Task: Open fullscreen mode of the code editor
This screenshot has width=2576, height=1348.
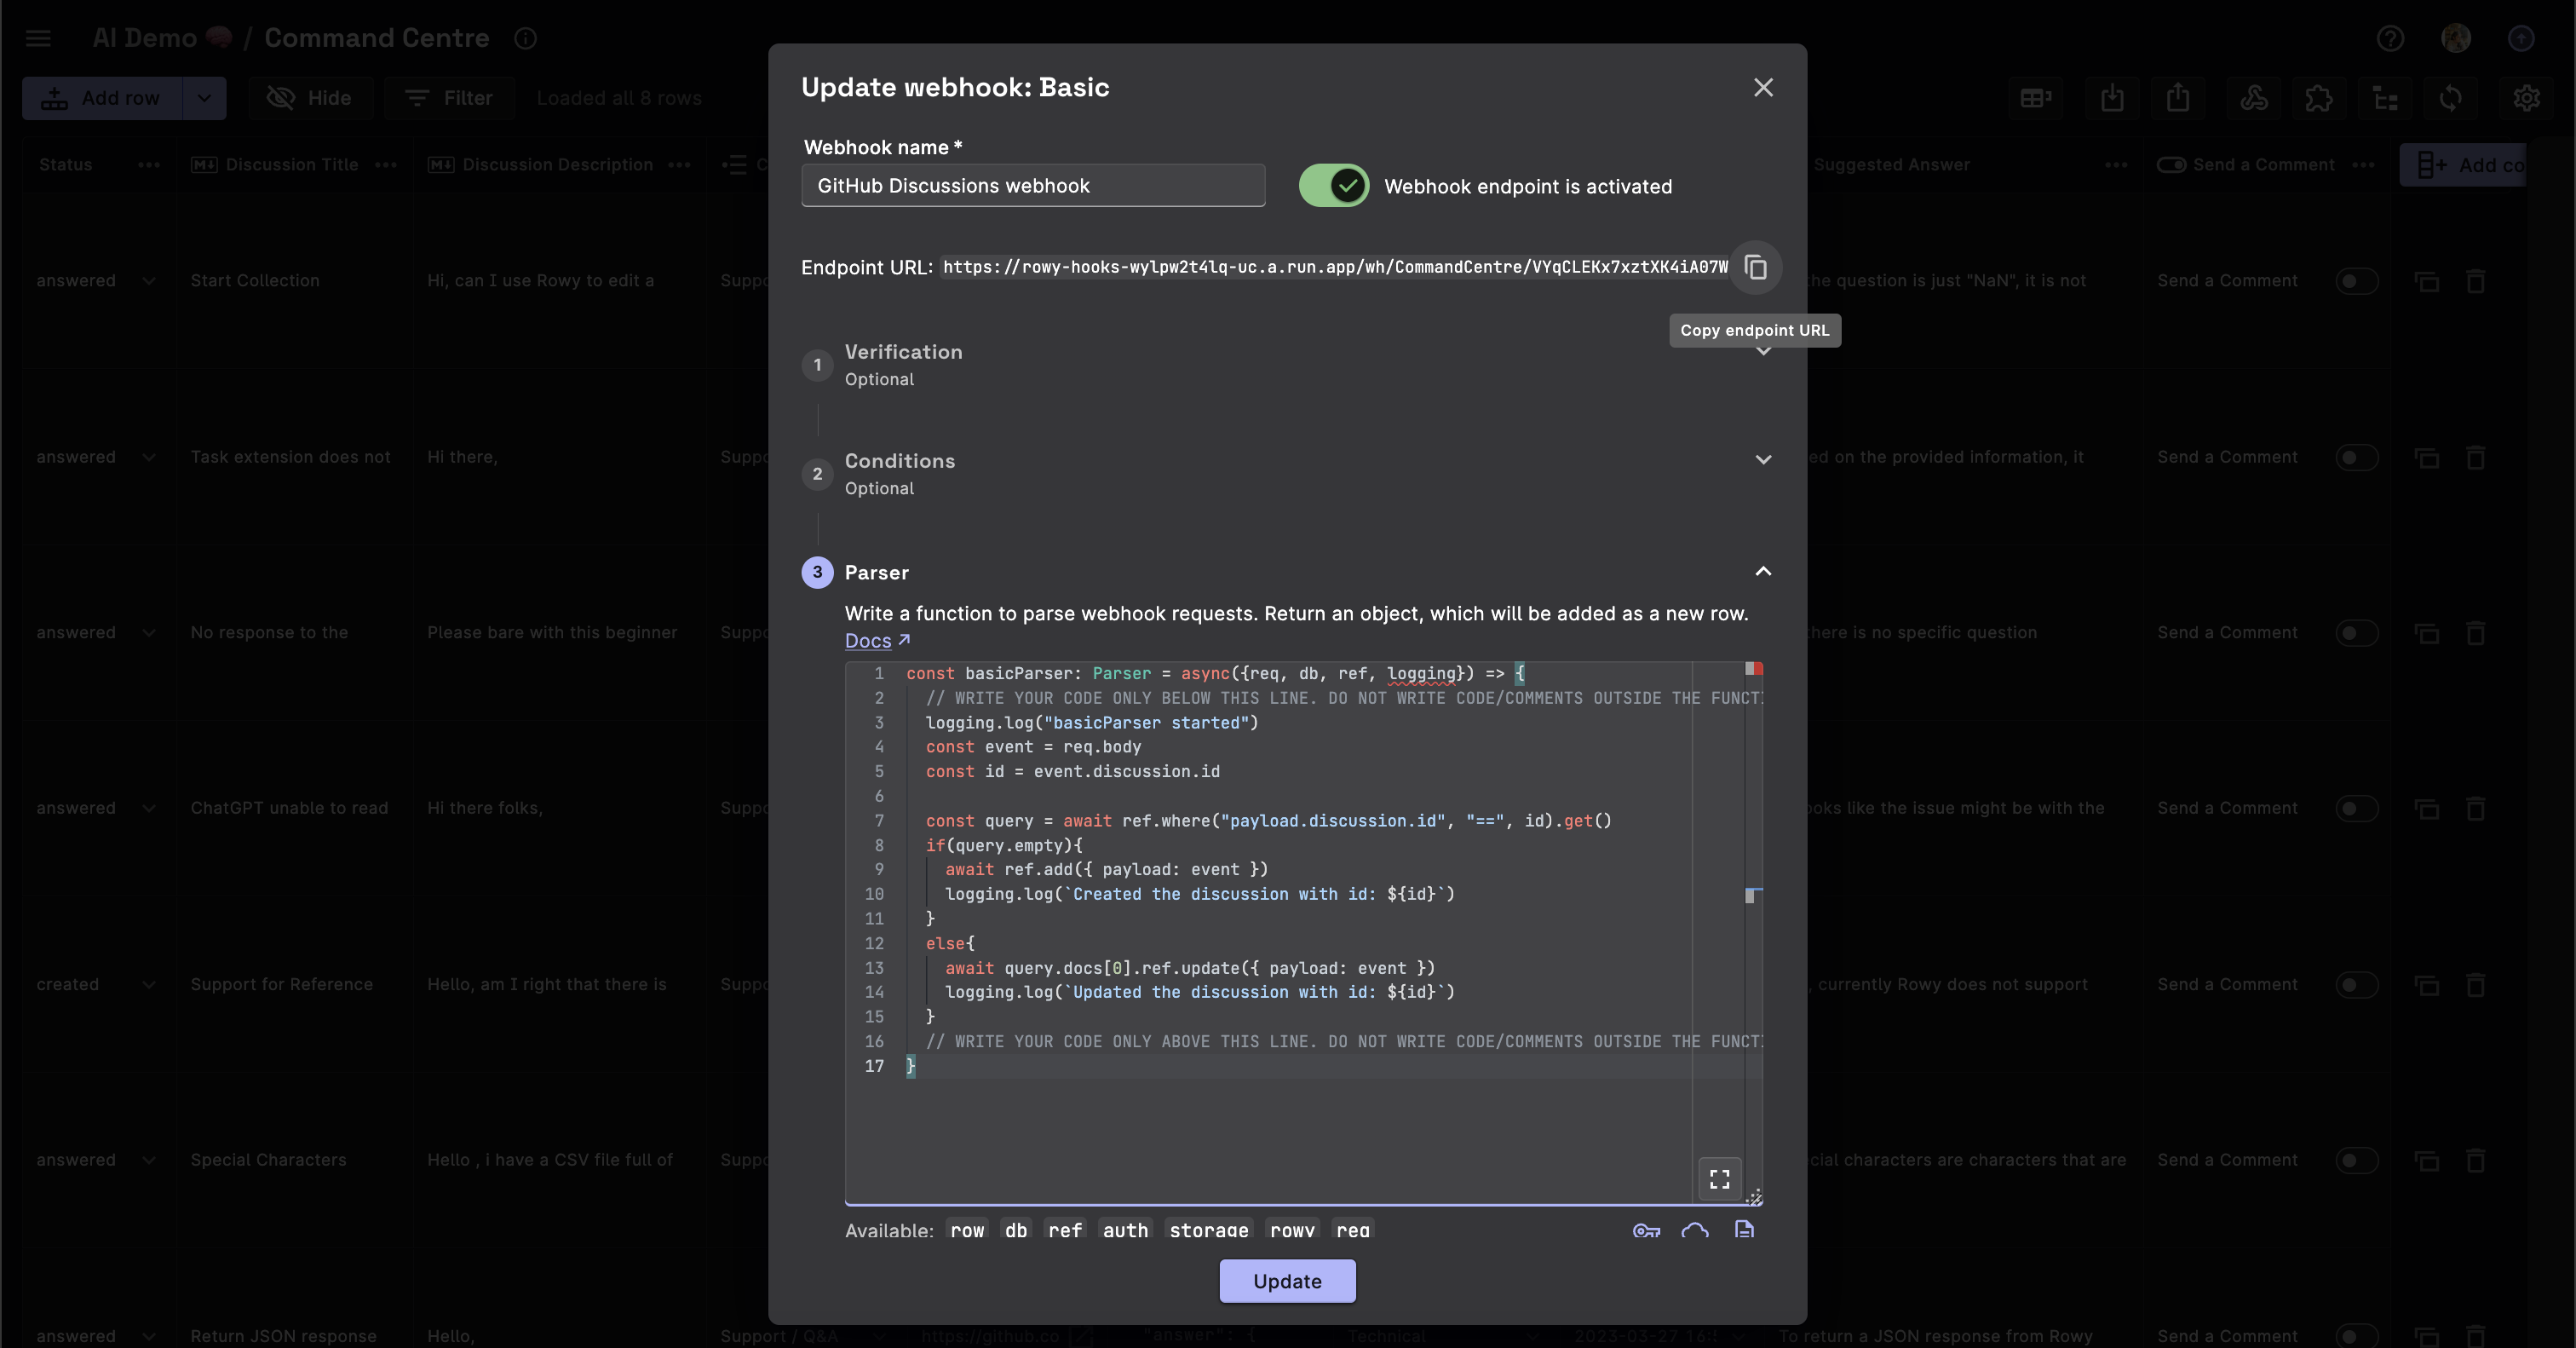Action: pyautogui.click(x=1719, y=1179)
